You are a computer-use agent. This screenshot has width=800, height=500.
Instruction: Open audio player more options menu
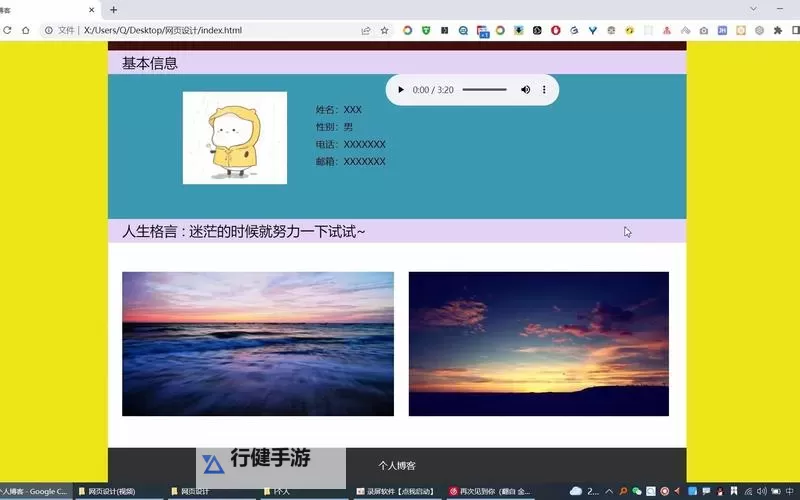click(x=544, y=90)
